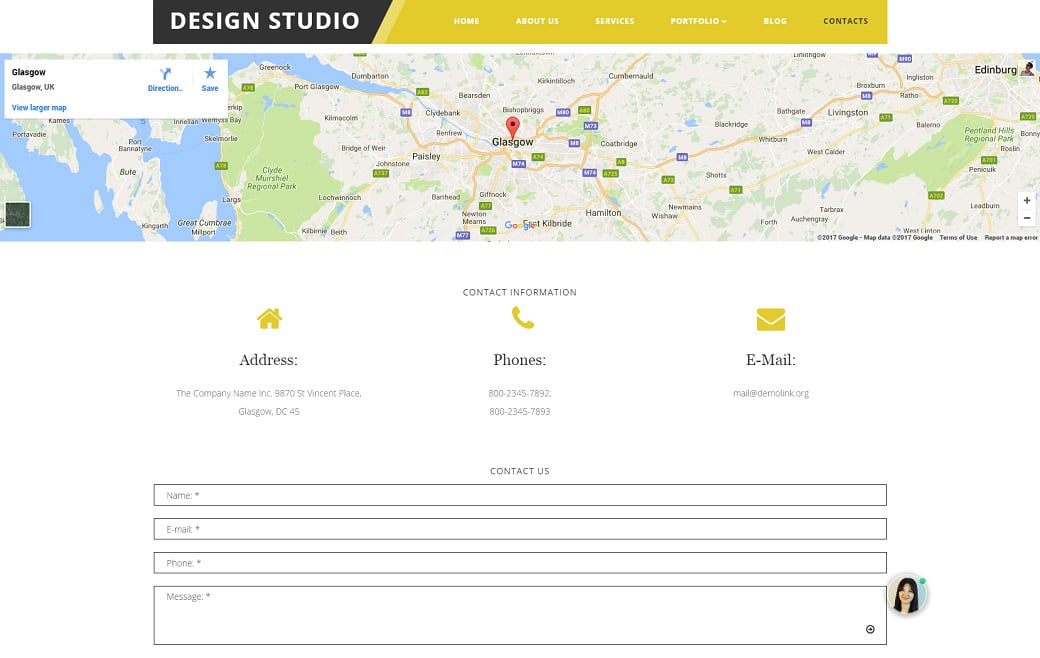This screenshot has height=658, width=1040.
Task: Expand the Portfolio dropdown menu
Action: [698, 21]
